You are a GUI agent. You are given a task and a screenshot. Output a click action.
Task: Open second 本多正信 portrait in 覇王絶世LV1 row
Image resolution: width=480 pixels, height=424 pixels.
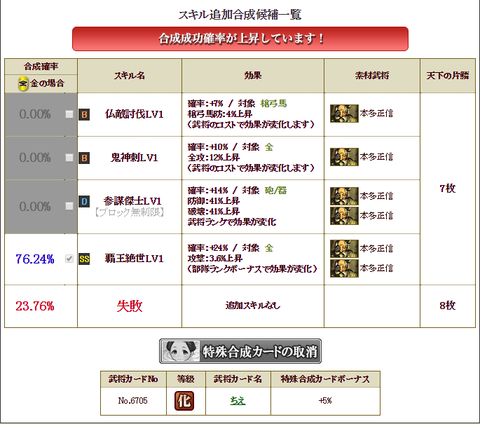344,268
